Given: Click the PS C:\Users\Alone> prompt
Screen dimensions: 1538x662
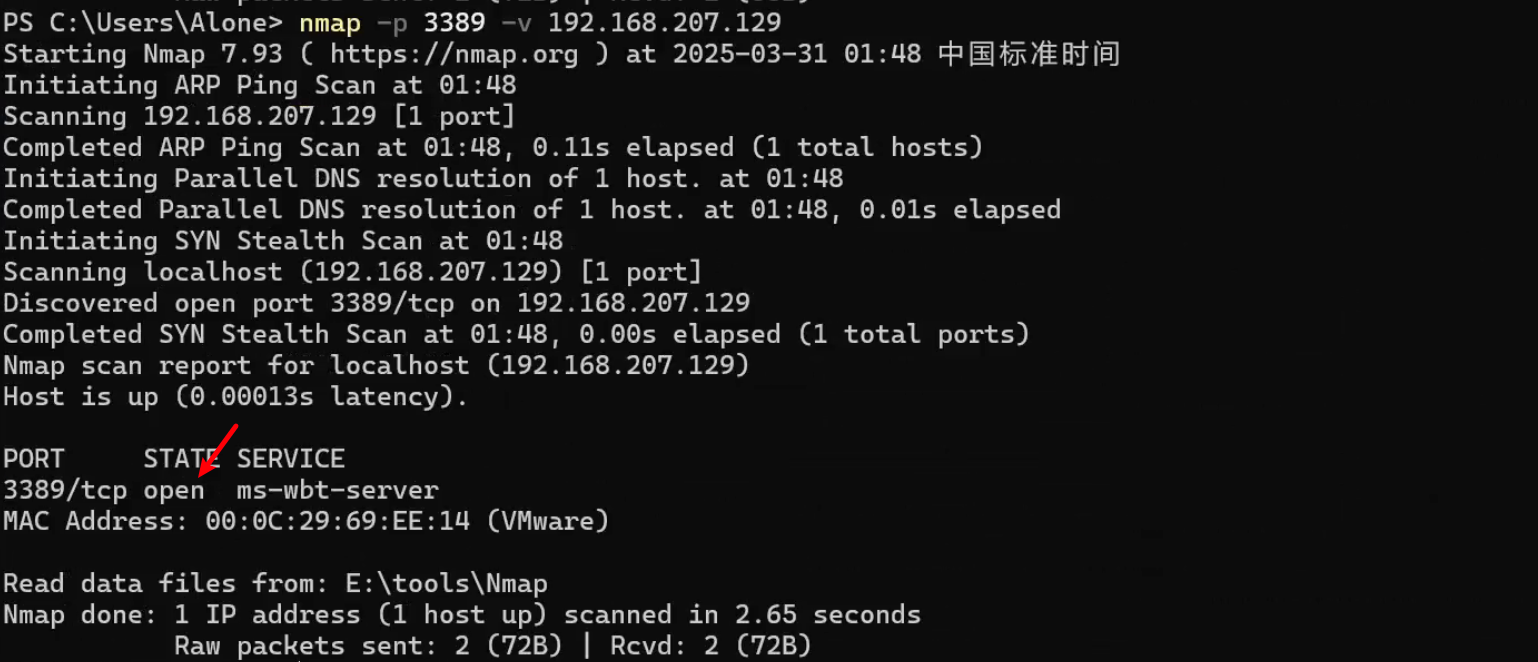Looking at the screenshot, I should pyautogui.click(x=142, y=22).
